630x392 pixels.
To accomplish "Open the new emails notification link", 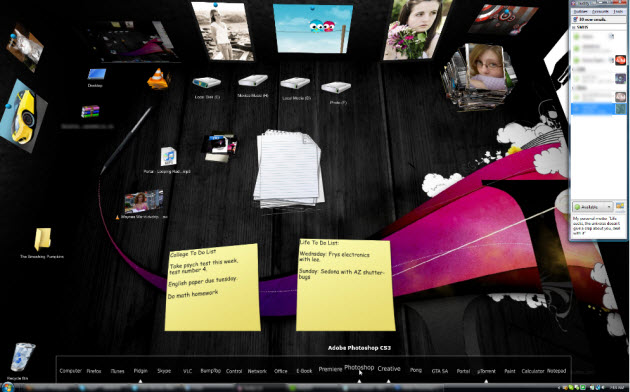I will [x=593, y=19].
